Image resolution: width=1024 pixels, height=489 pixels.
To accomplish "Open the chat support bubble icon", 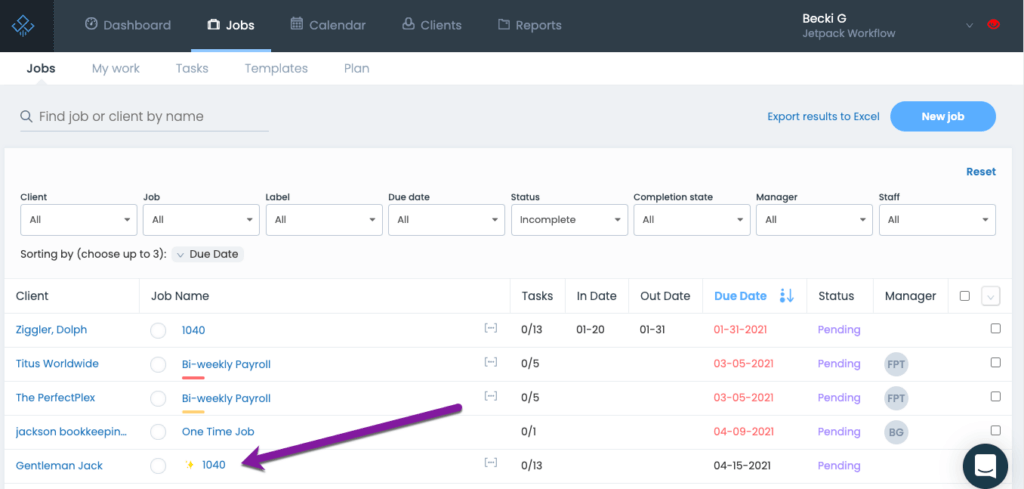I will click(x=985, y=466).
